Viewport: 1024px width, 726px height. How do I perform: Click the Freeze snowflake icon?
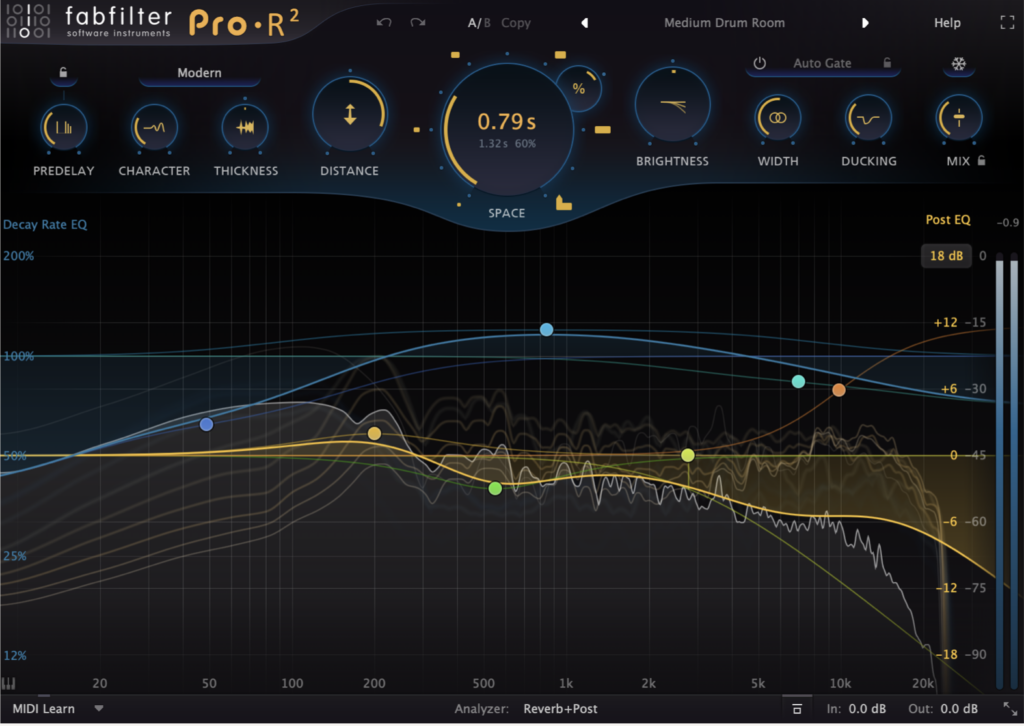(960, 63)
